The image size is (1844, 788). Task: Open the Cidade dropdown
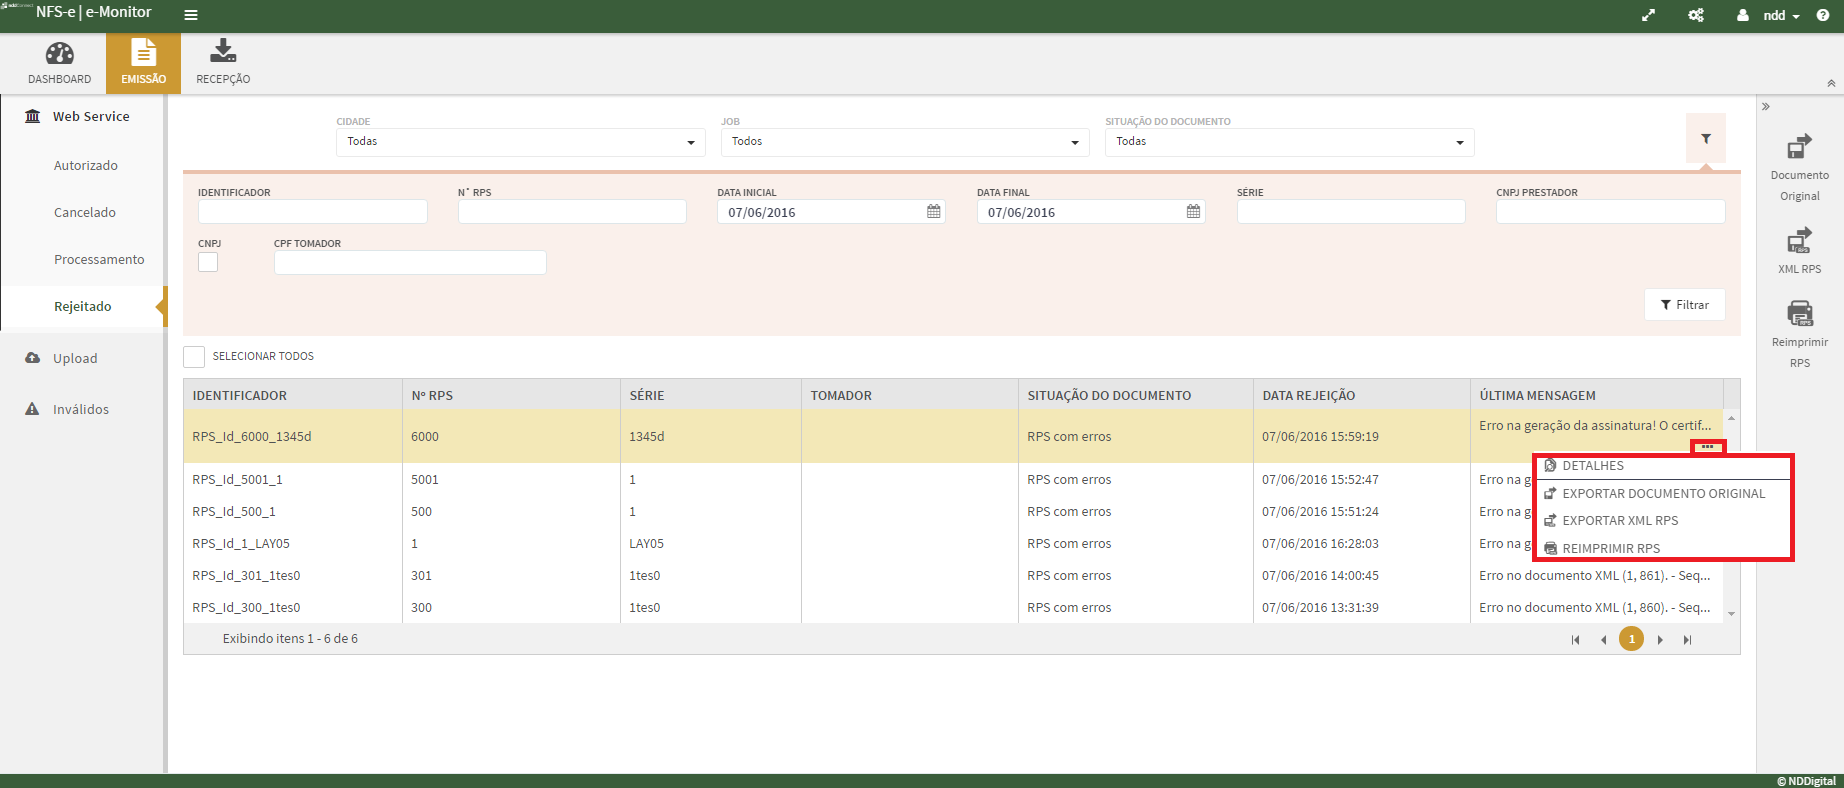[520, 142]
